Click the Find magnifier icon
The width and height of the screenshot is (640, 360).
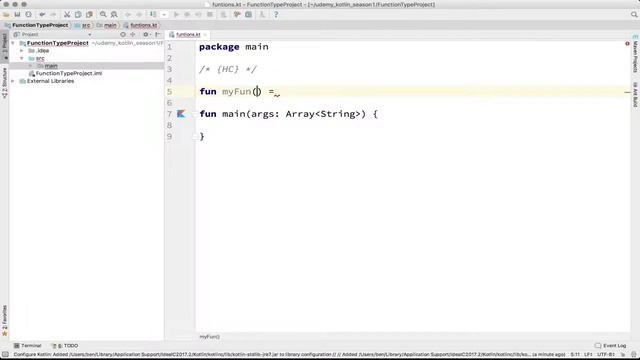point(103,15)
